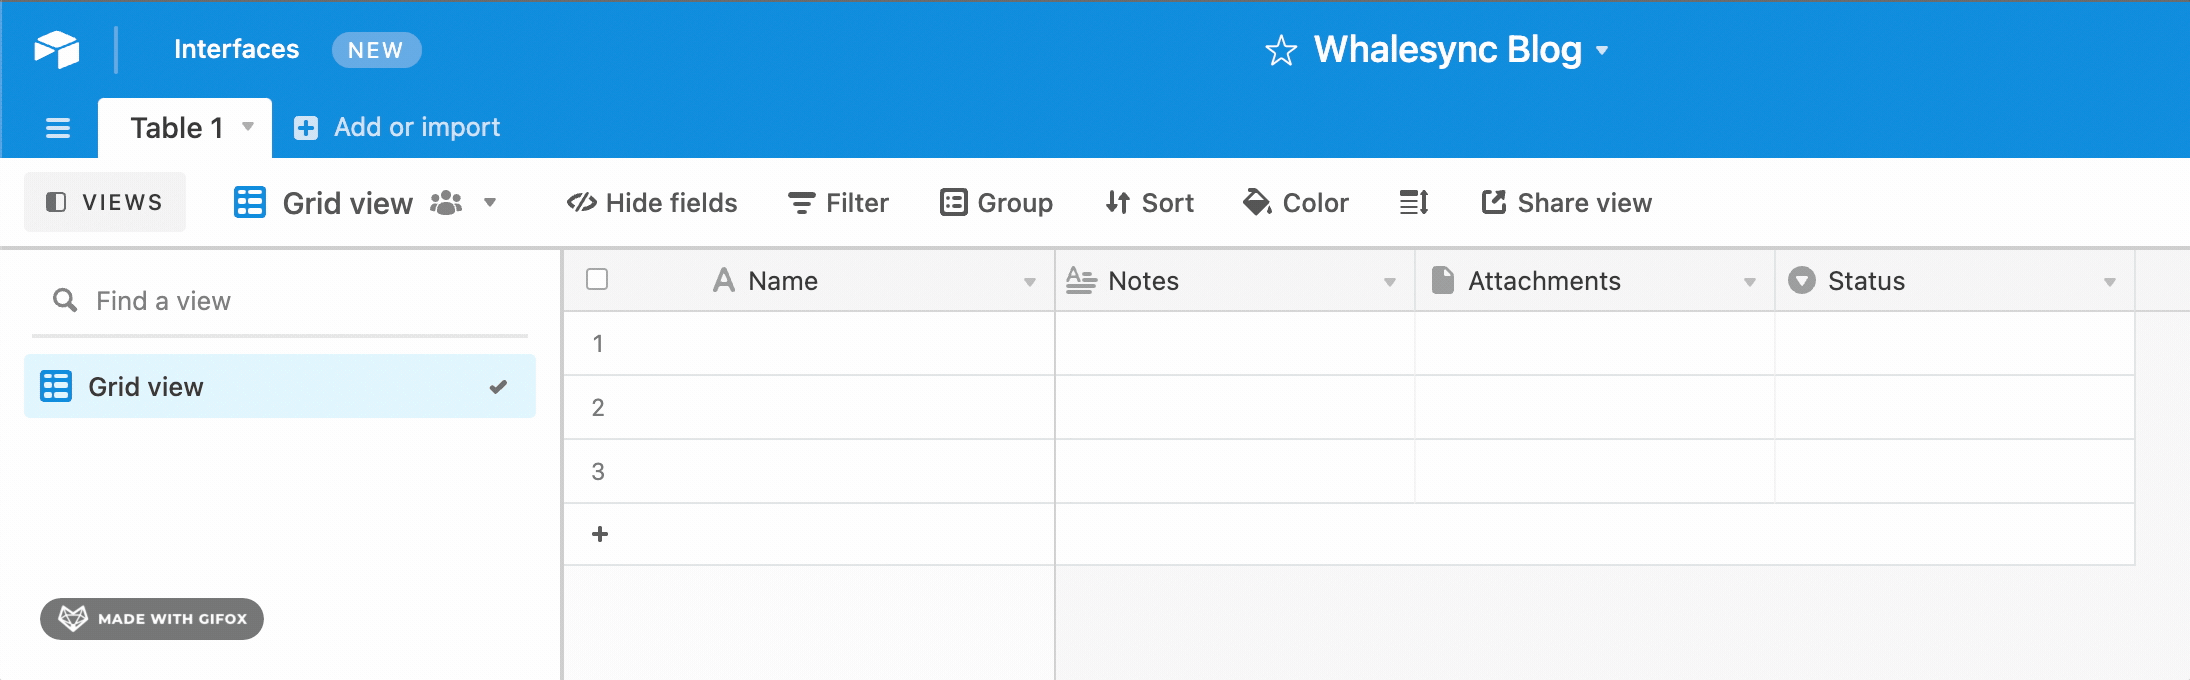This screenshot has width=2190, height=680.
Task: Click the Airtable logo icon
Action: (57, 49)
